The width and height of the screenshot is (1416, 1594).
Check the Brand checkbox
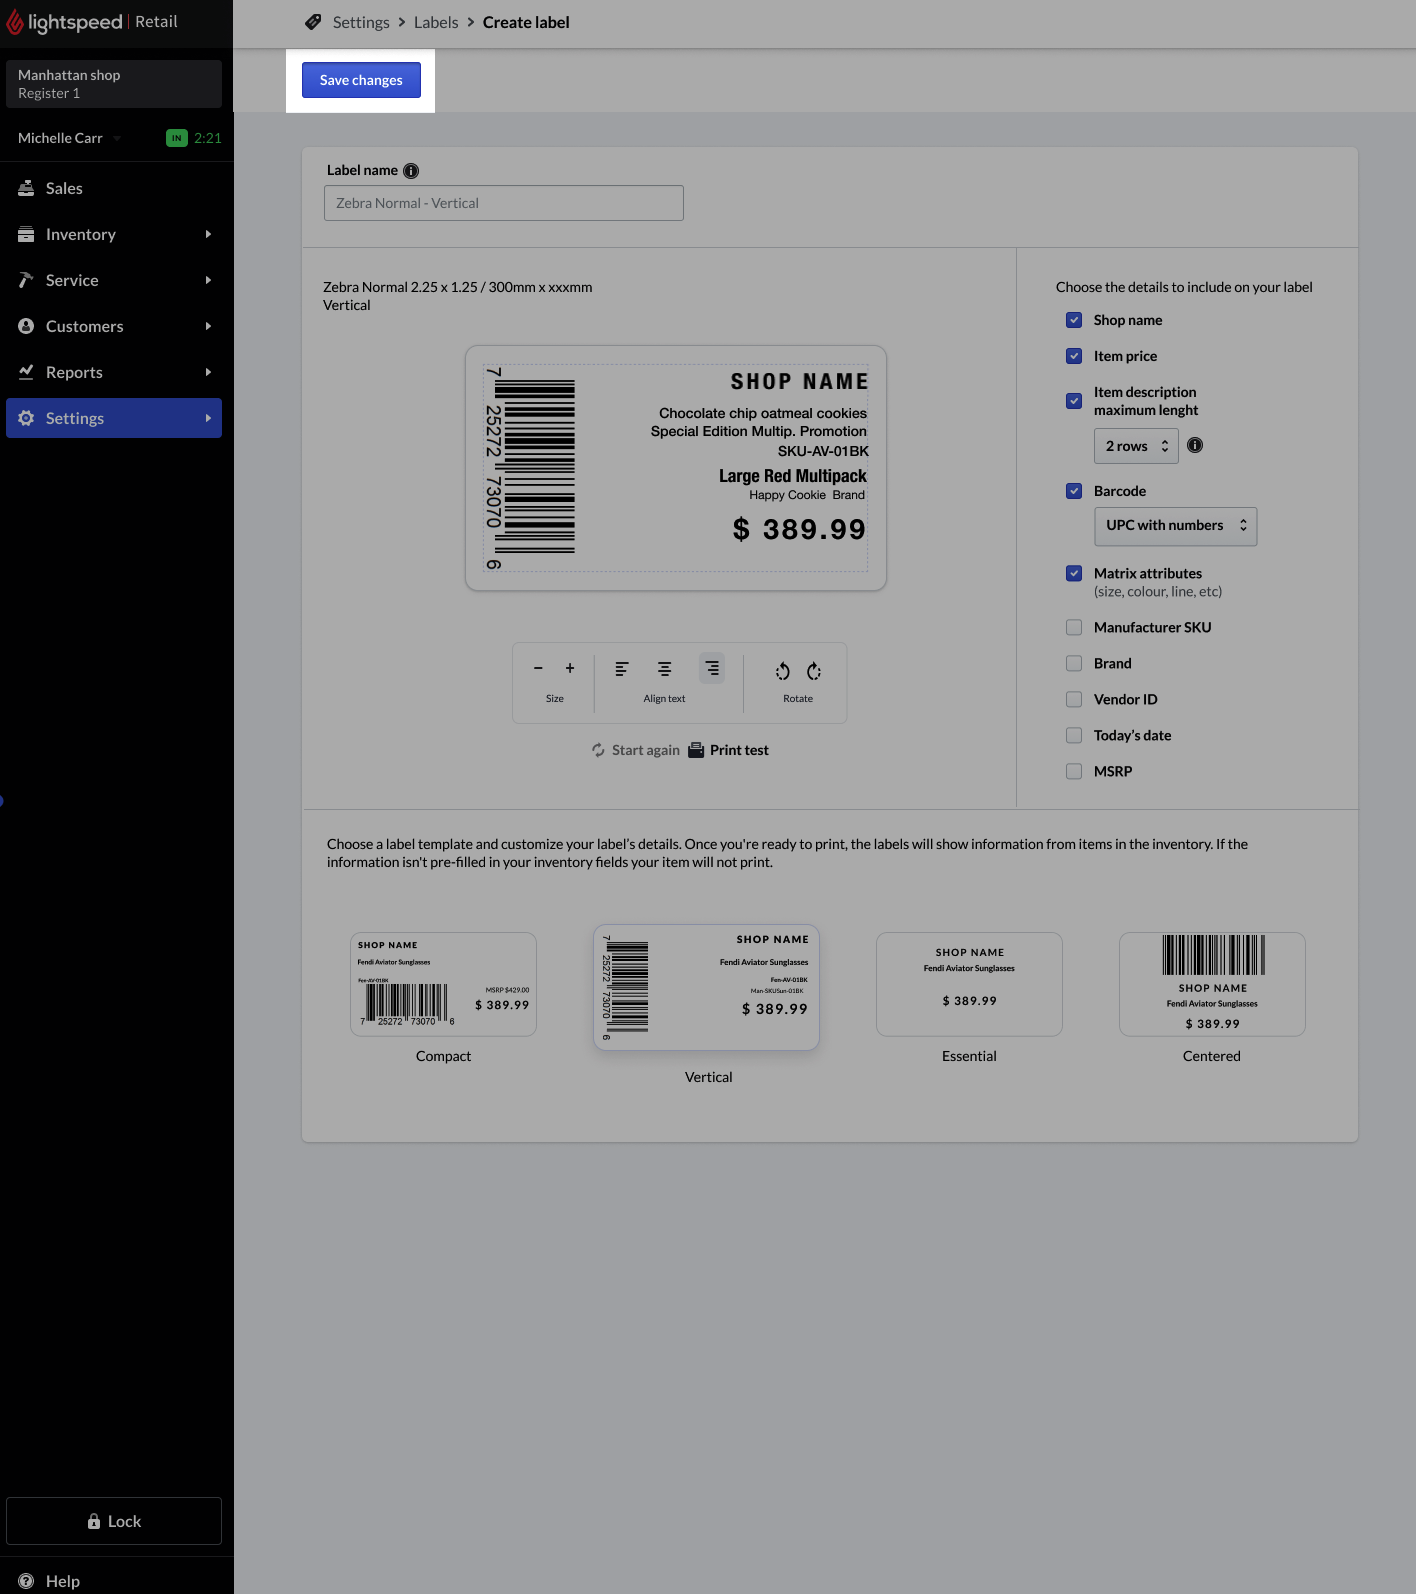tap(1074, 663)
